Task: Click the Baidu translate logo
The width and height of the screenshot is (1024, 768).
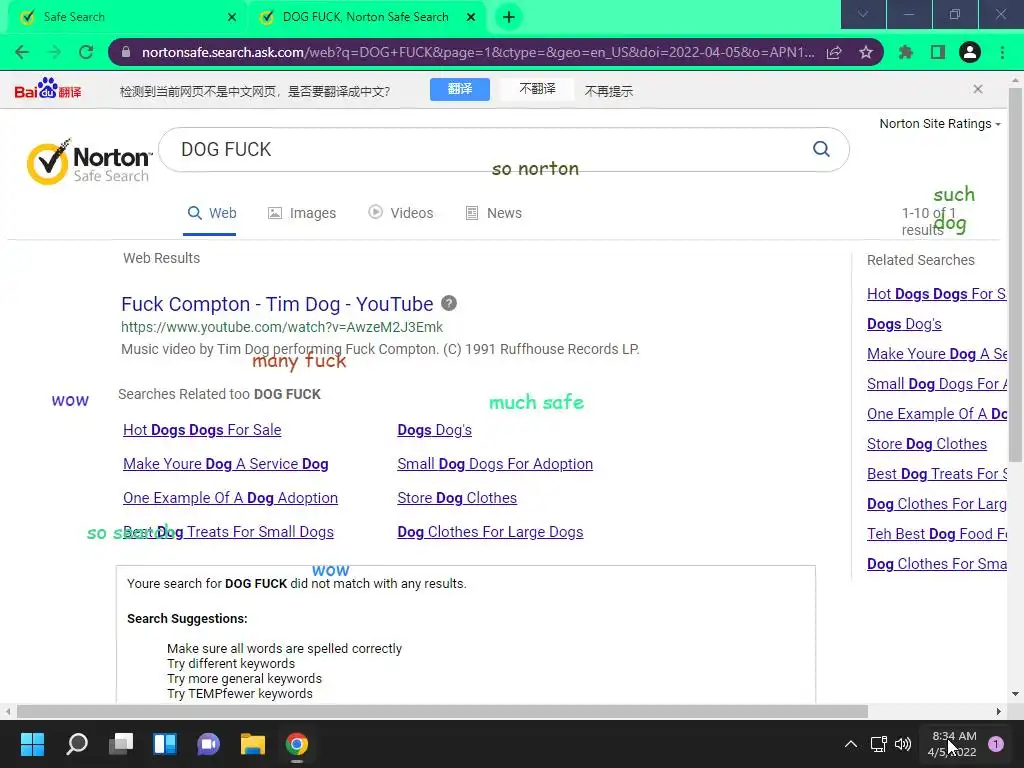Action: tap(48, 89)
